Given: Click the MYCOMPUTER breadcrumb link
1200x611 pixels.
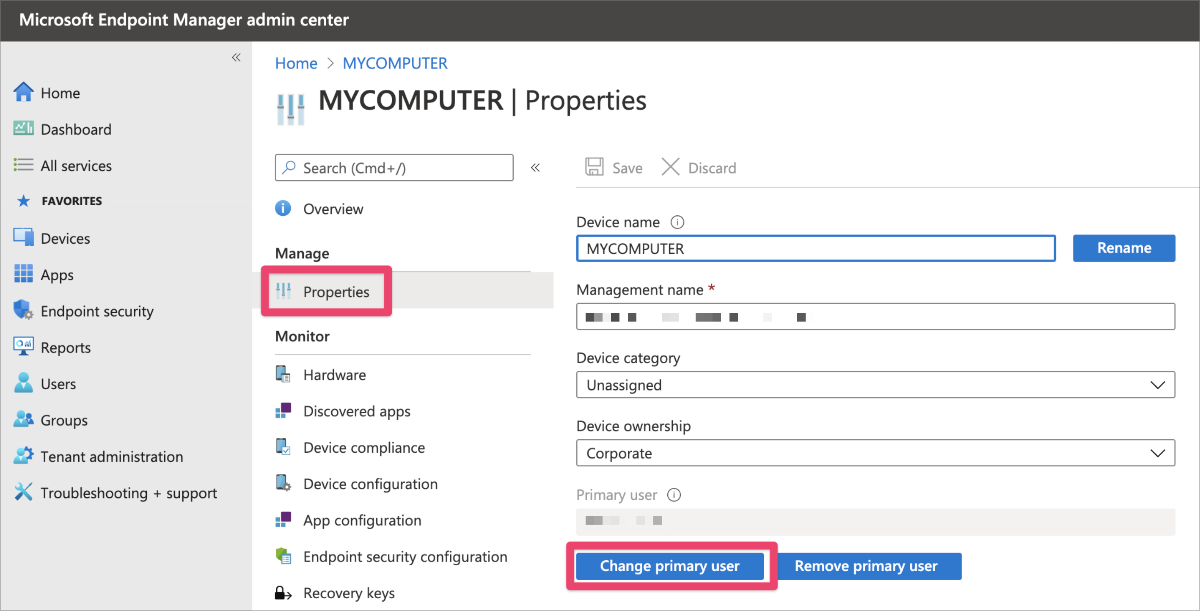Looking at the screenshot, I should coord(395,63).
